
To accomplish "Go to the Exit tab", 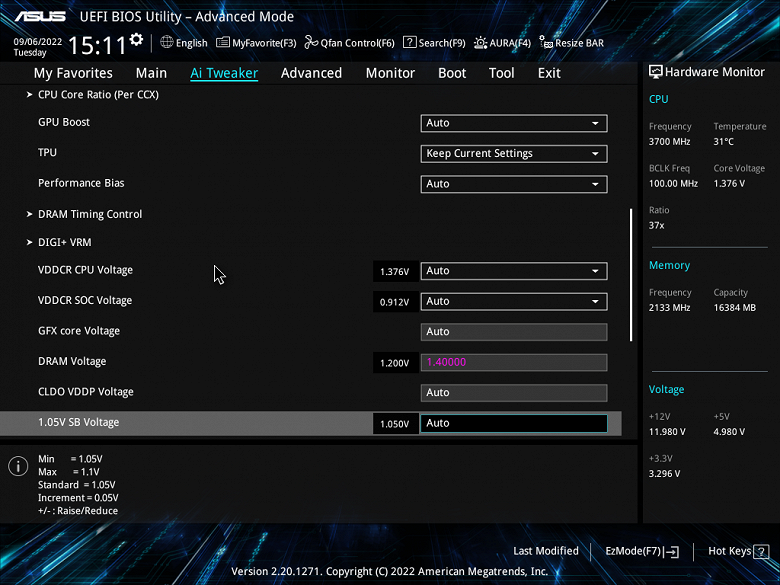I will pyautogui.click(x=549, y=73).
